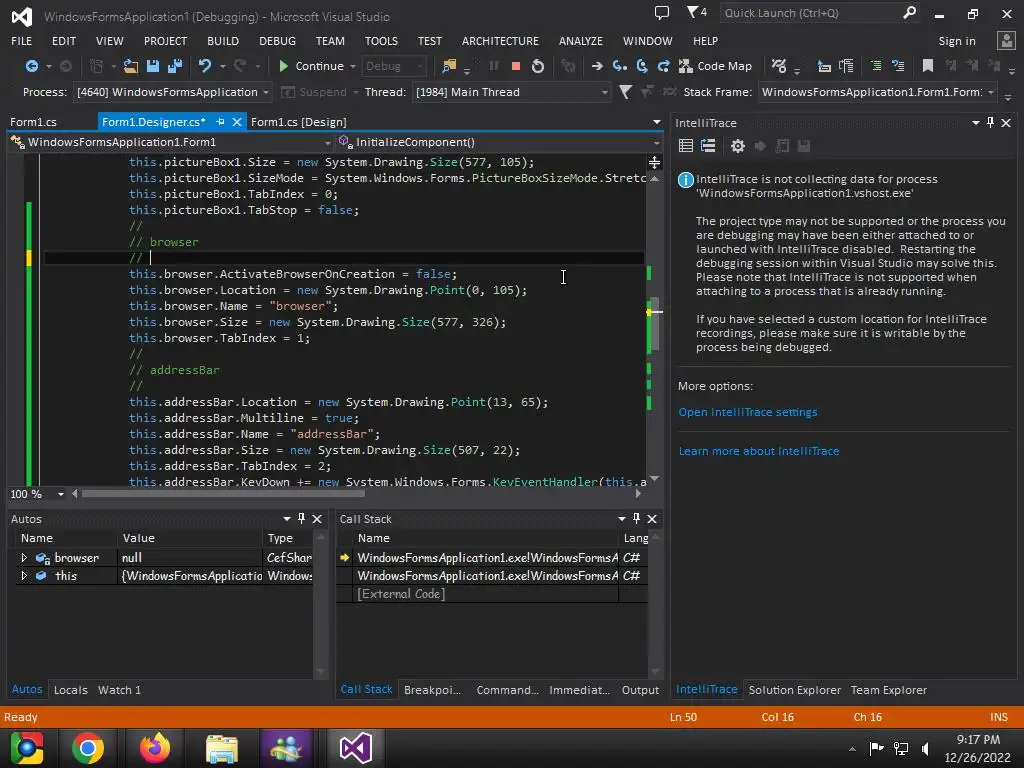Open the Solution Explorer tab
1024x768 pixels.
pyautogui.click(x=795, y=690)
